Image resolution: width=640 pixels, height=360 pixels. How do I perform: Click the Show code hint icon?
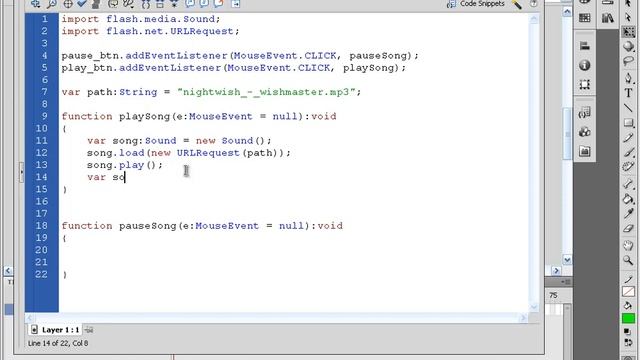[113, 4]
